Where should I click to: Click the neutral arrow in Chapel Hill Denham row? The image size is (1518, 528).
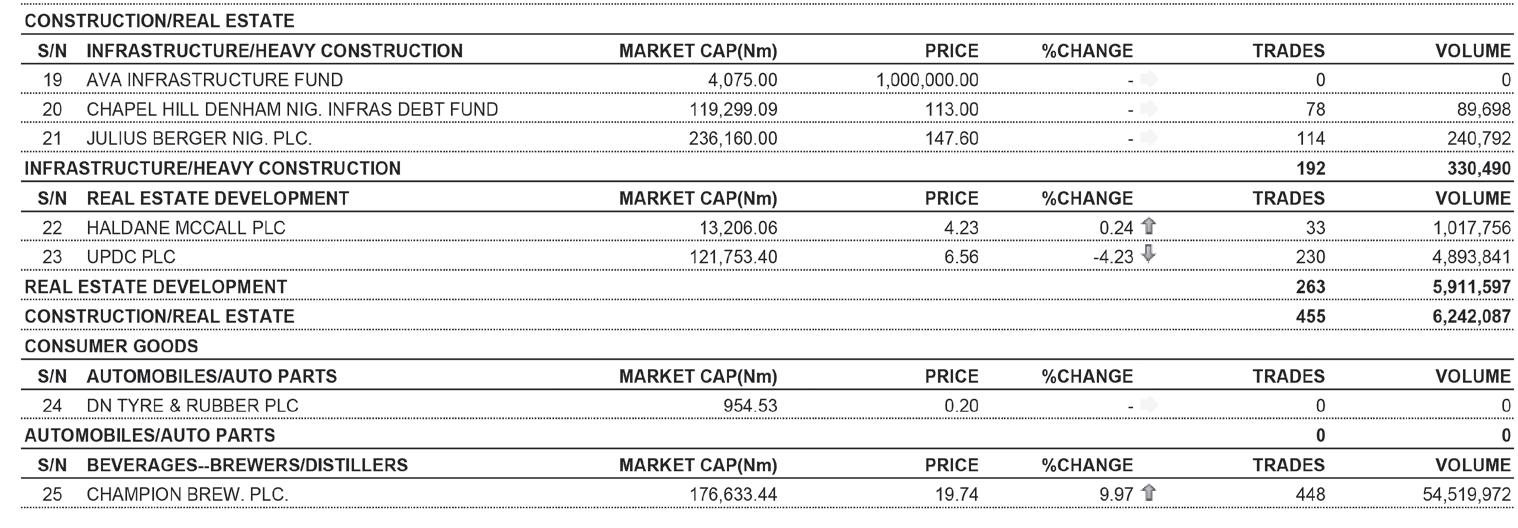(1147, 109)
